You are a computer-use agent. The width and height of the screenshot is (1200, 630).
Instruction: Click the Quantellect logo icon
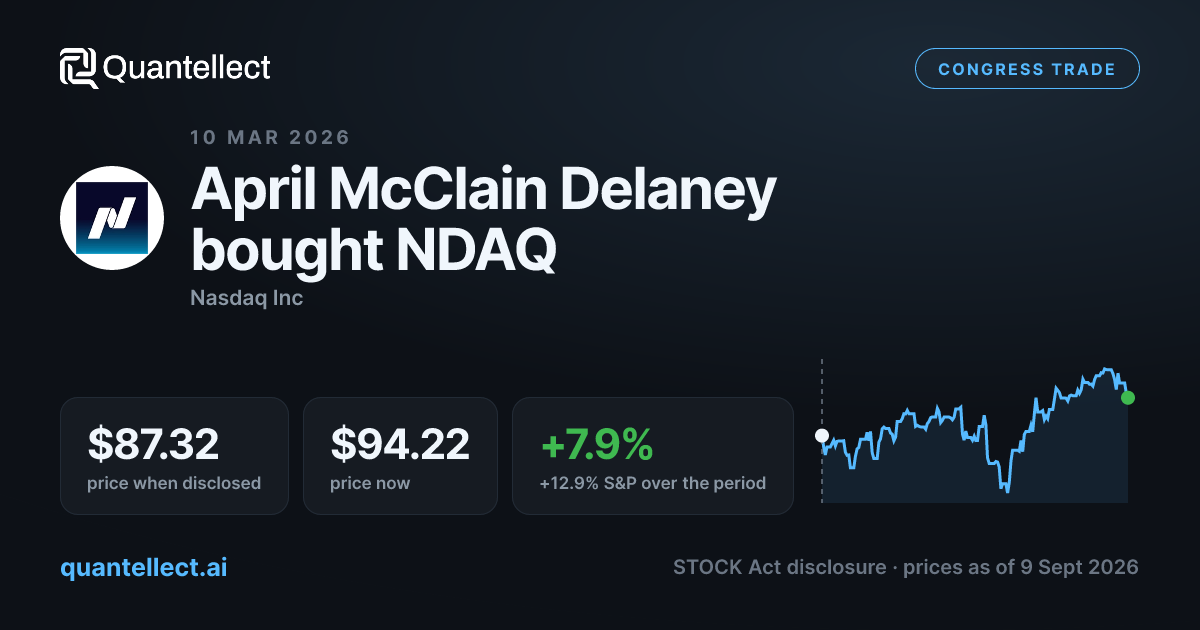tap(79, 68)
